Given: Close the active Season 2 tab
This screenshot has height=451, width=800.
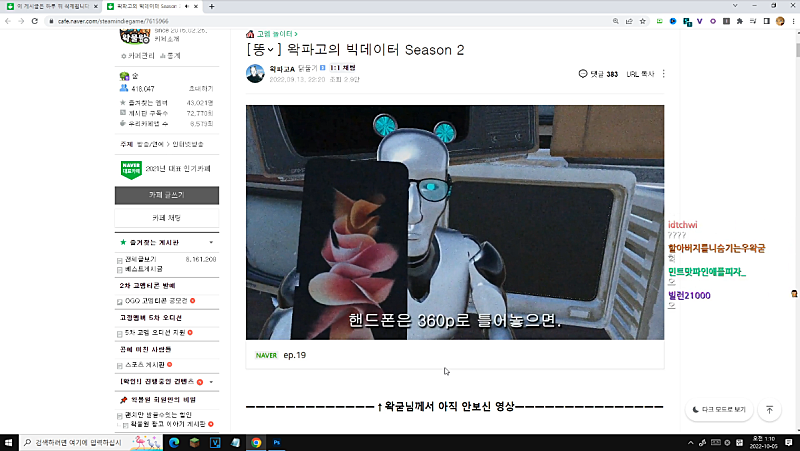Looking at the screenshot, I should (196, 6).
